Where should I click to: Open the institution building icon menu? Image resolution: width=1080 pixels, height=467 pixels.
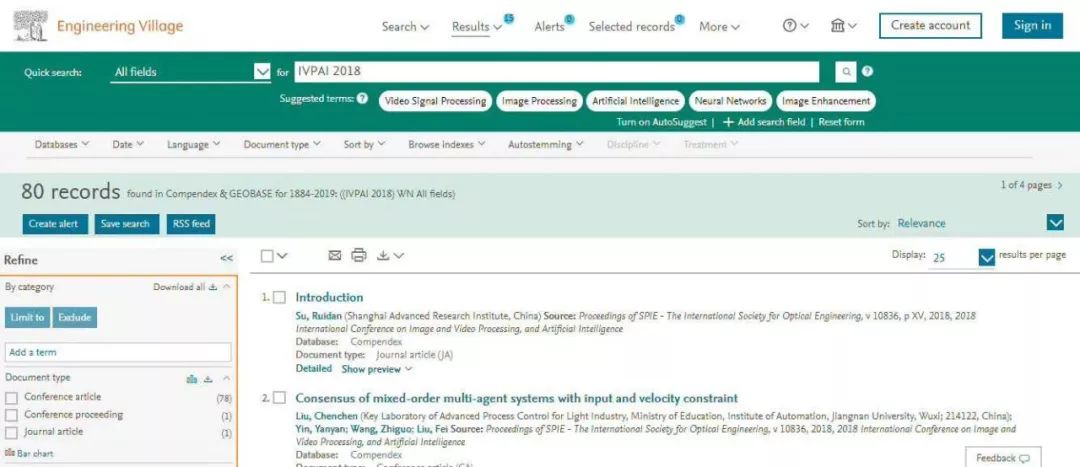pos(843,26)
